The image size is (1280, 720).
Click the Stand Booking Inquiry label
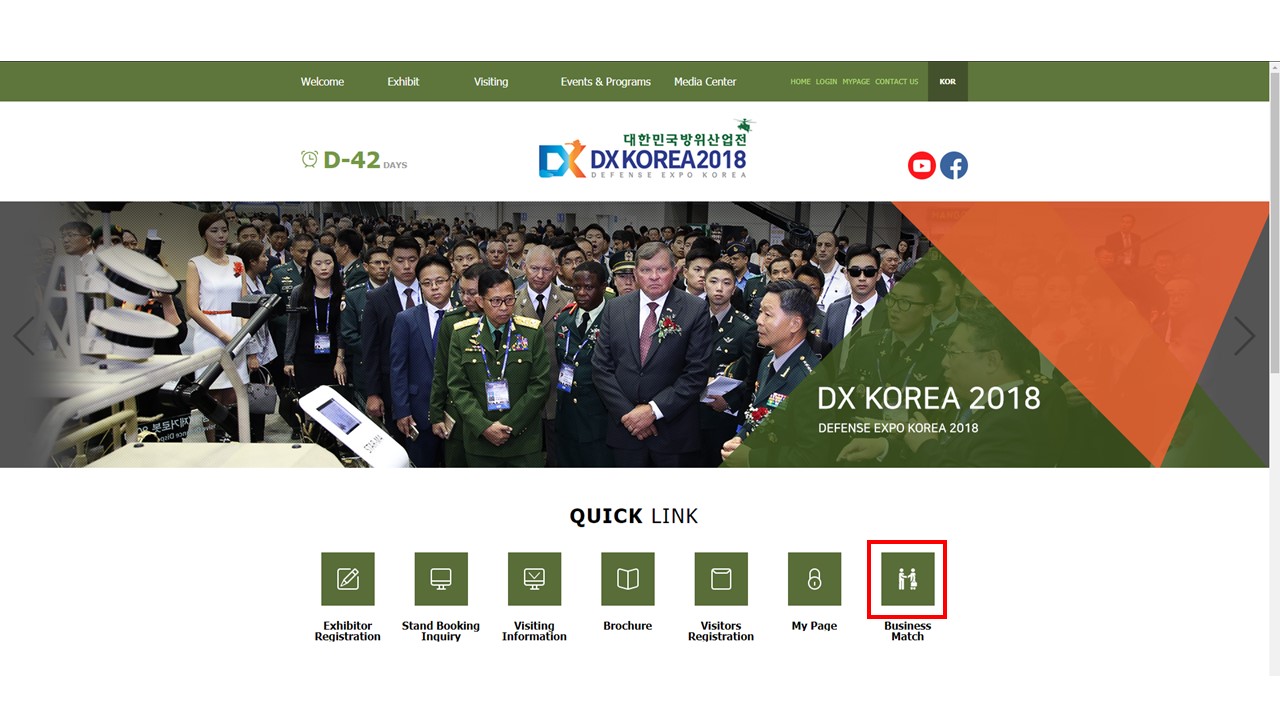pos(441,631)
